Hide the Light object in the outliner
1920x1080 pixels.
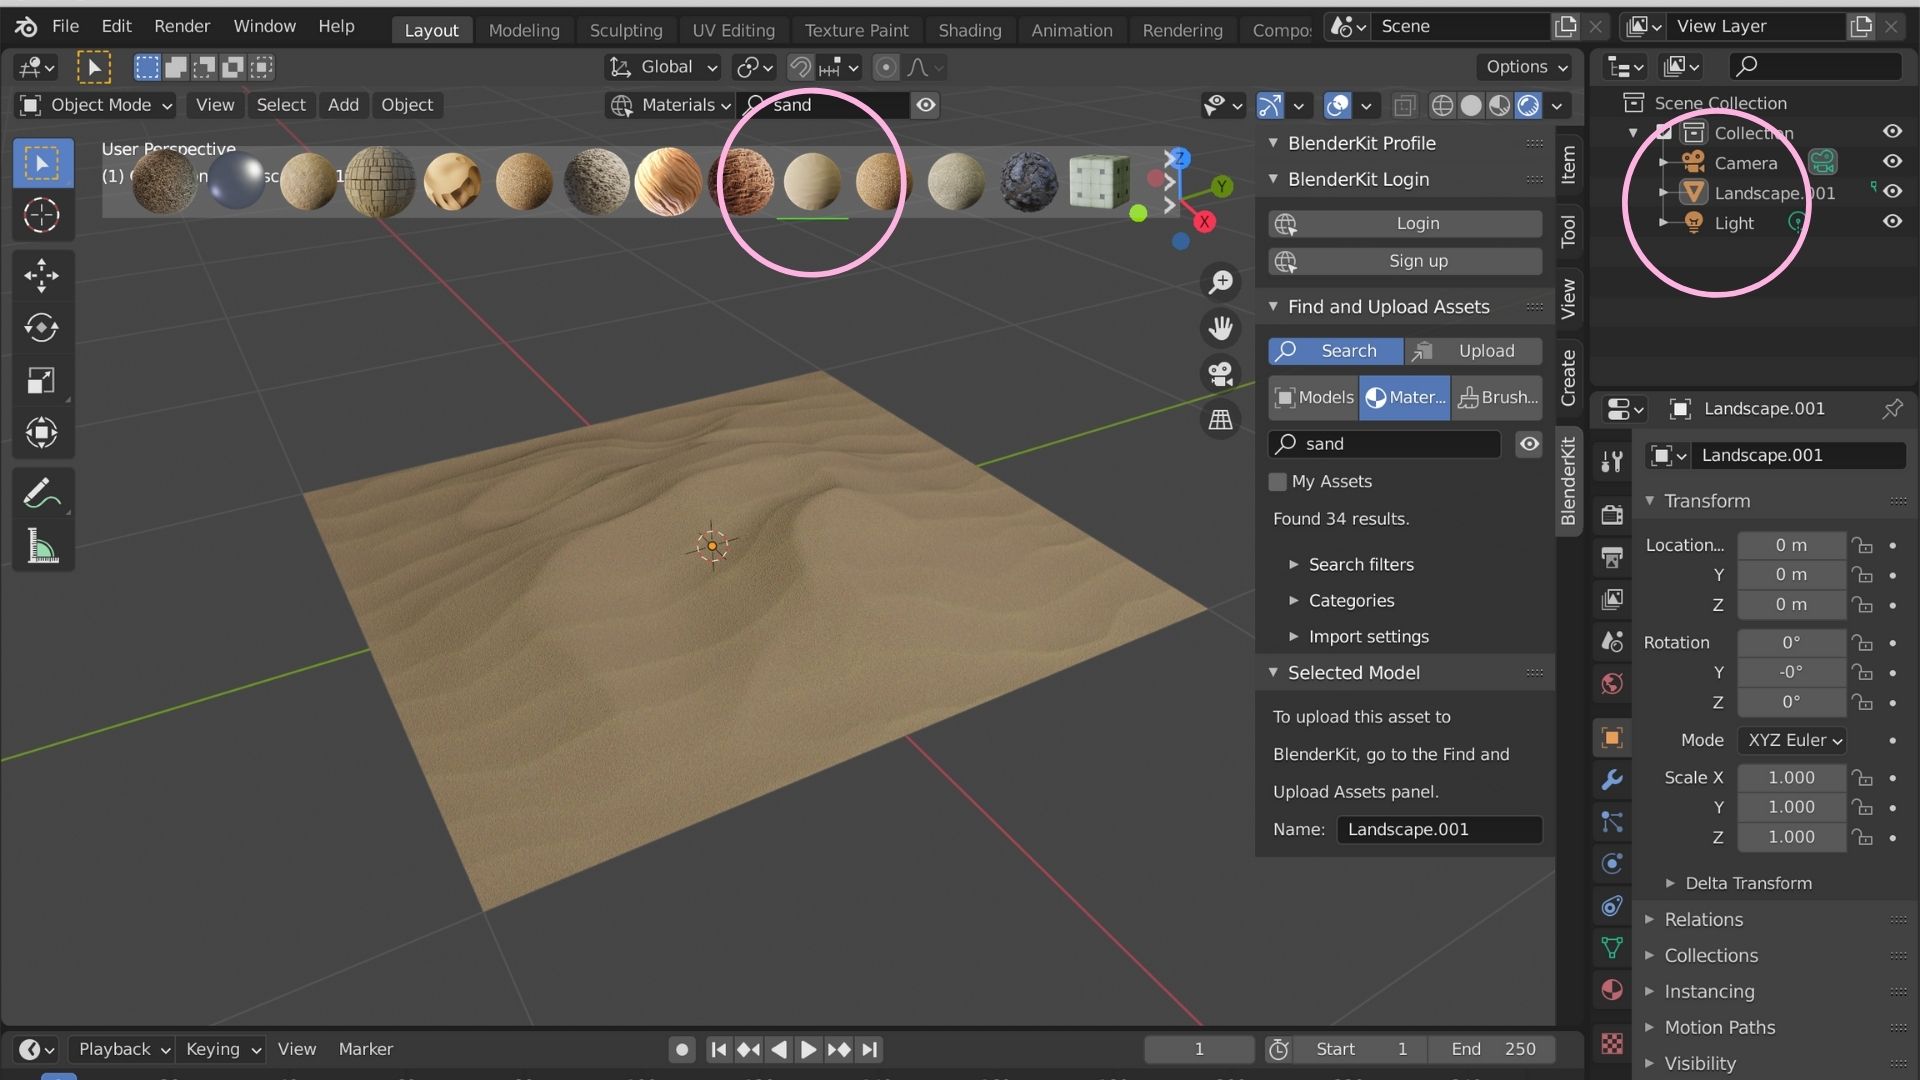1893,222
